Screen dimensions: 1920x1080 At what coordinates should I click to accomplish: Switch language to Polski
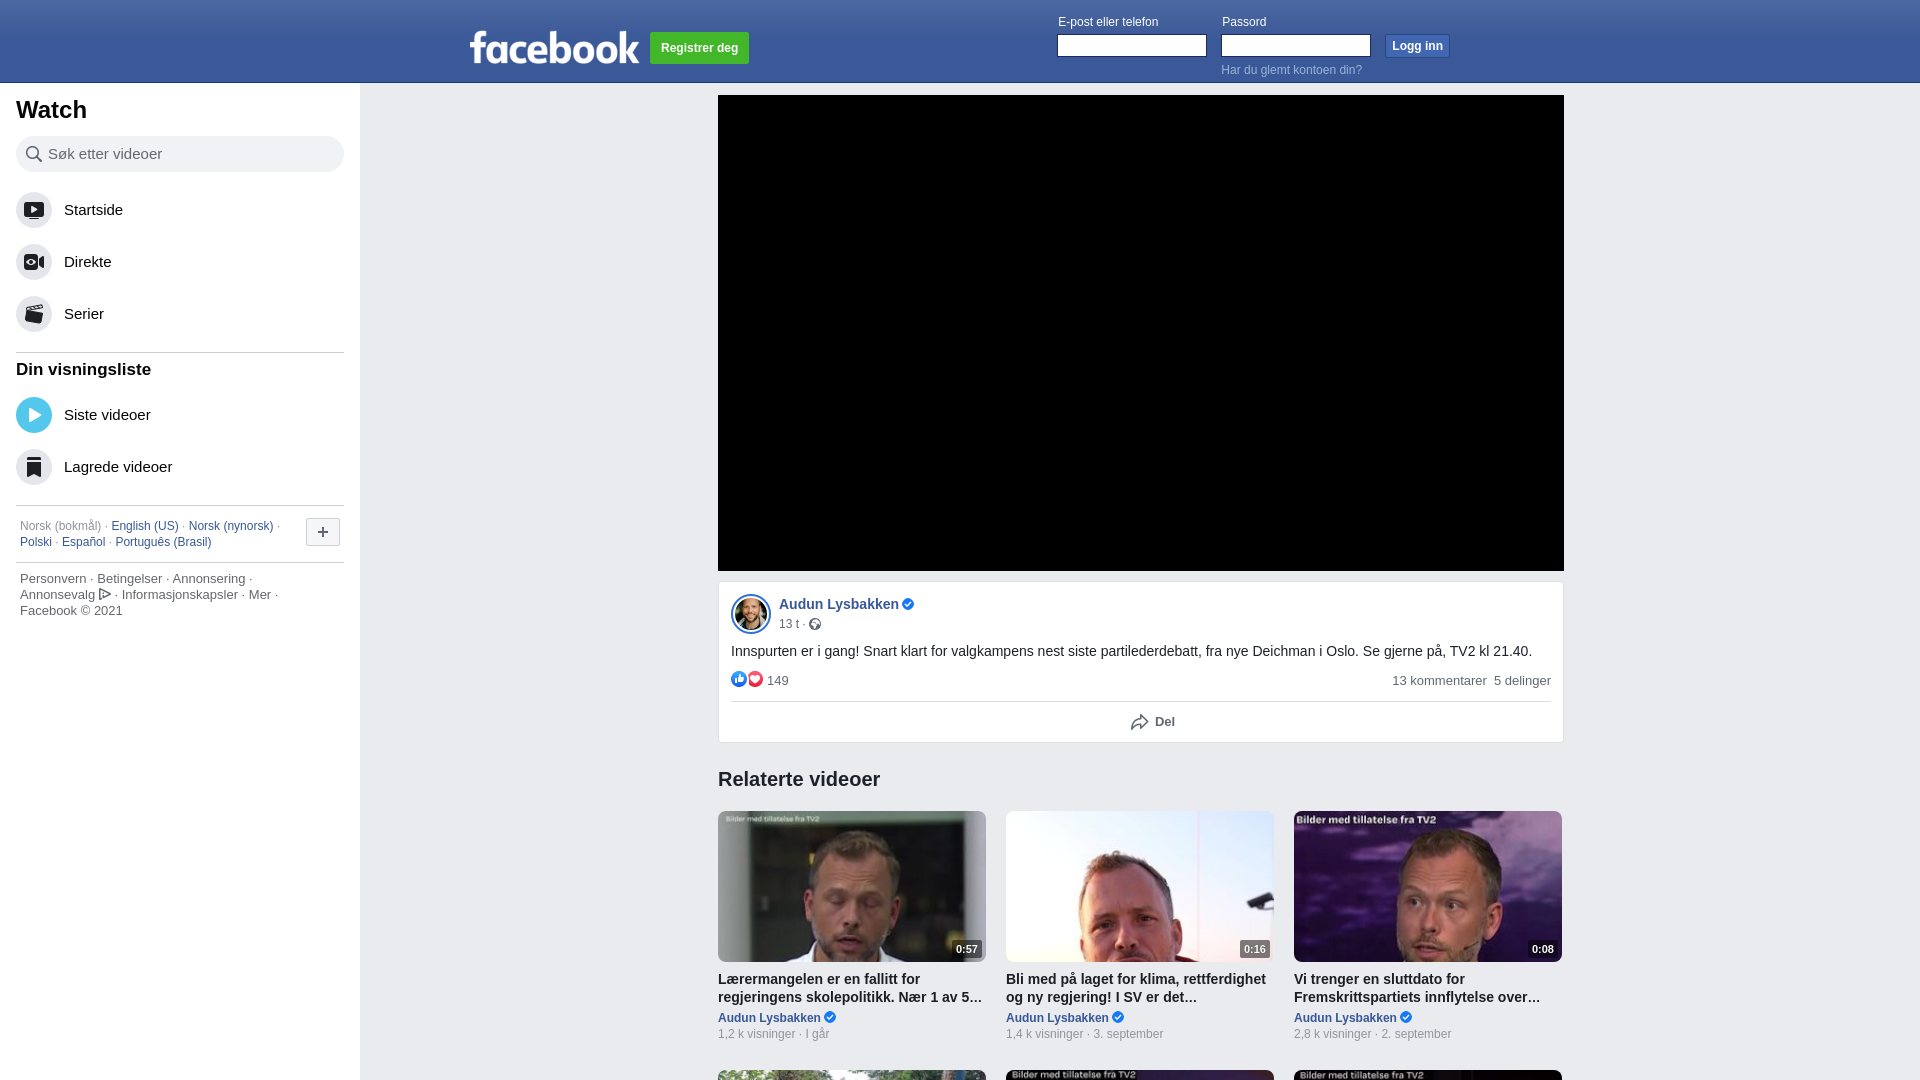(x=36, y=542)
